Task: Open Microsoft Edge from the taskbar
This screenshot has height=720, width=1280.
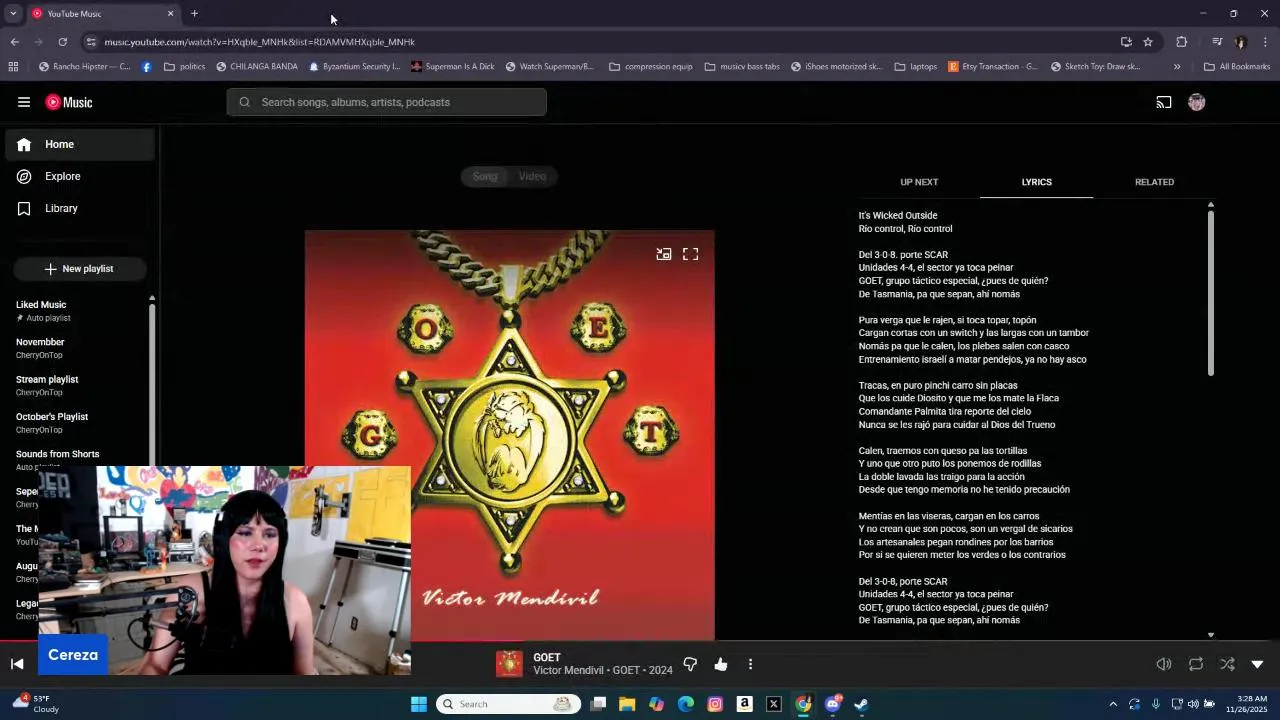Action: pyautogui.click(x=686, y=704)
